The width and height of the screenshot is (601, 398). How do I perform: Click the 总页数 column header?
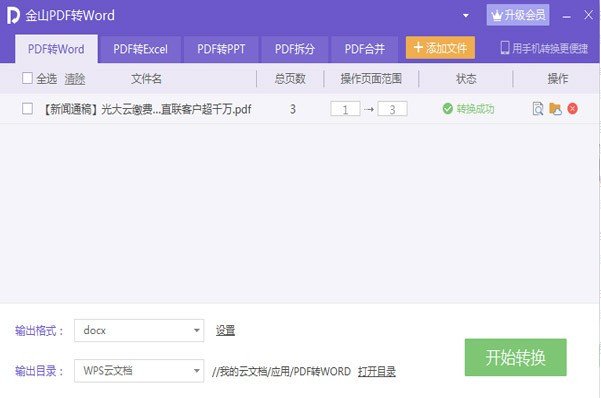tap(290, 79)
